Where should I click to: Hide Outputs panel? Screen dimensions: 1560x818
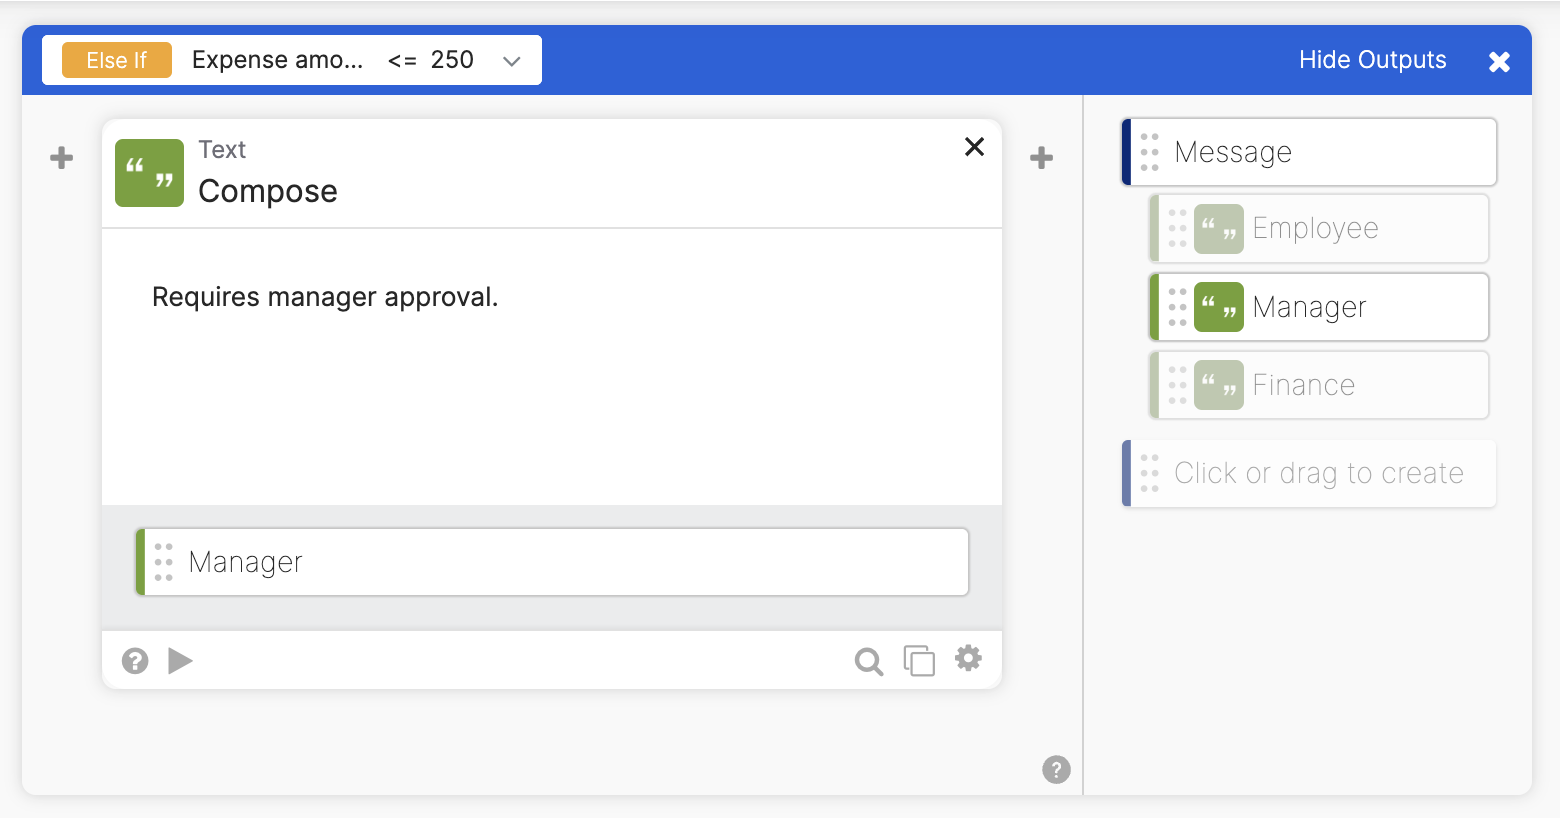[x=1372, y=60]
